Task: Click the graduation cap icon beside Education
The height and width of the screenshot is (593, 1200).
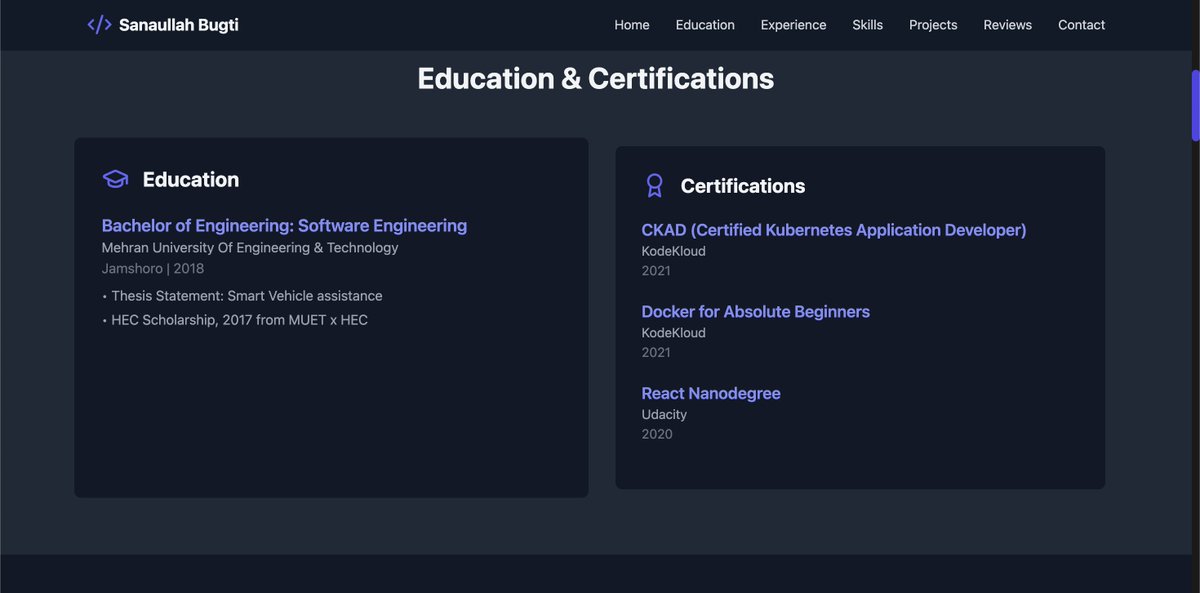Action: point(115,177)
